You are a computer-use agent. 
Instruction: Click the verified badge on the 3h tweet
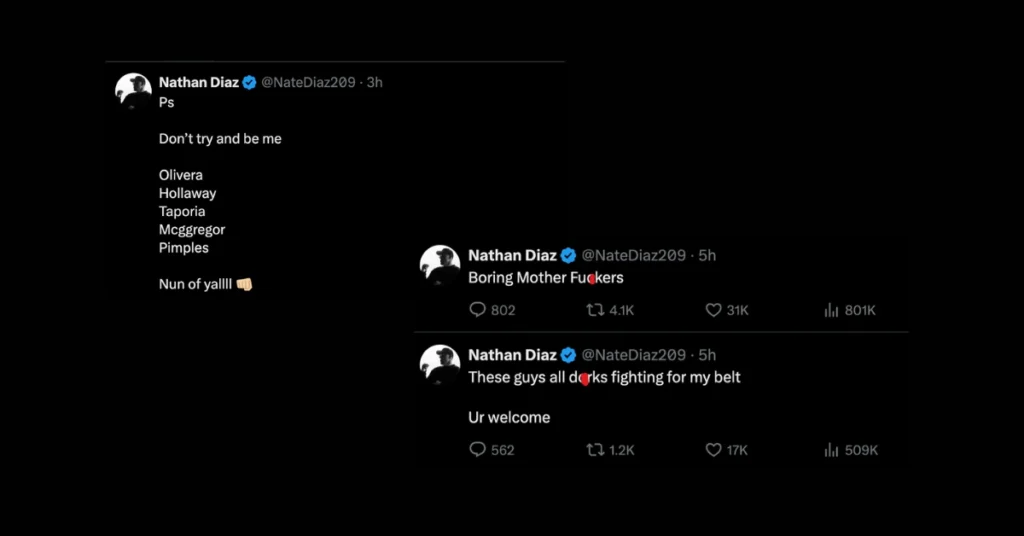(x=250, y=83)
